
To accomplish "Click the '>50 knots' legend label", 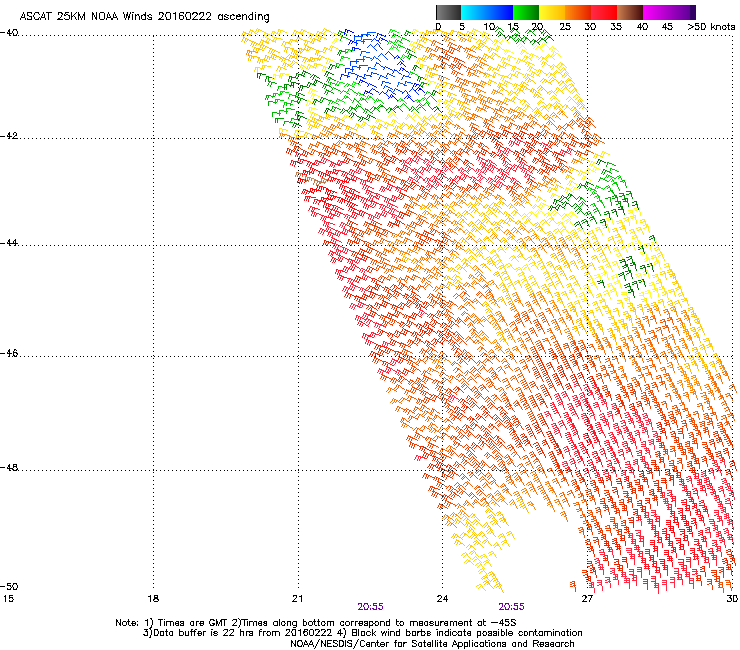I will (711, 27).
